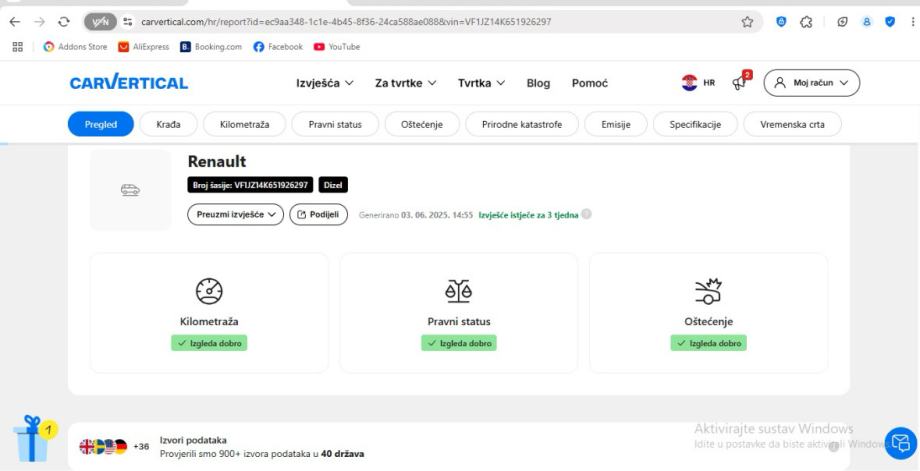Click the info icon beside report expiry
The height and width of the screenshot is (471, 920).
coord(587,214)
